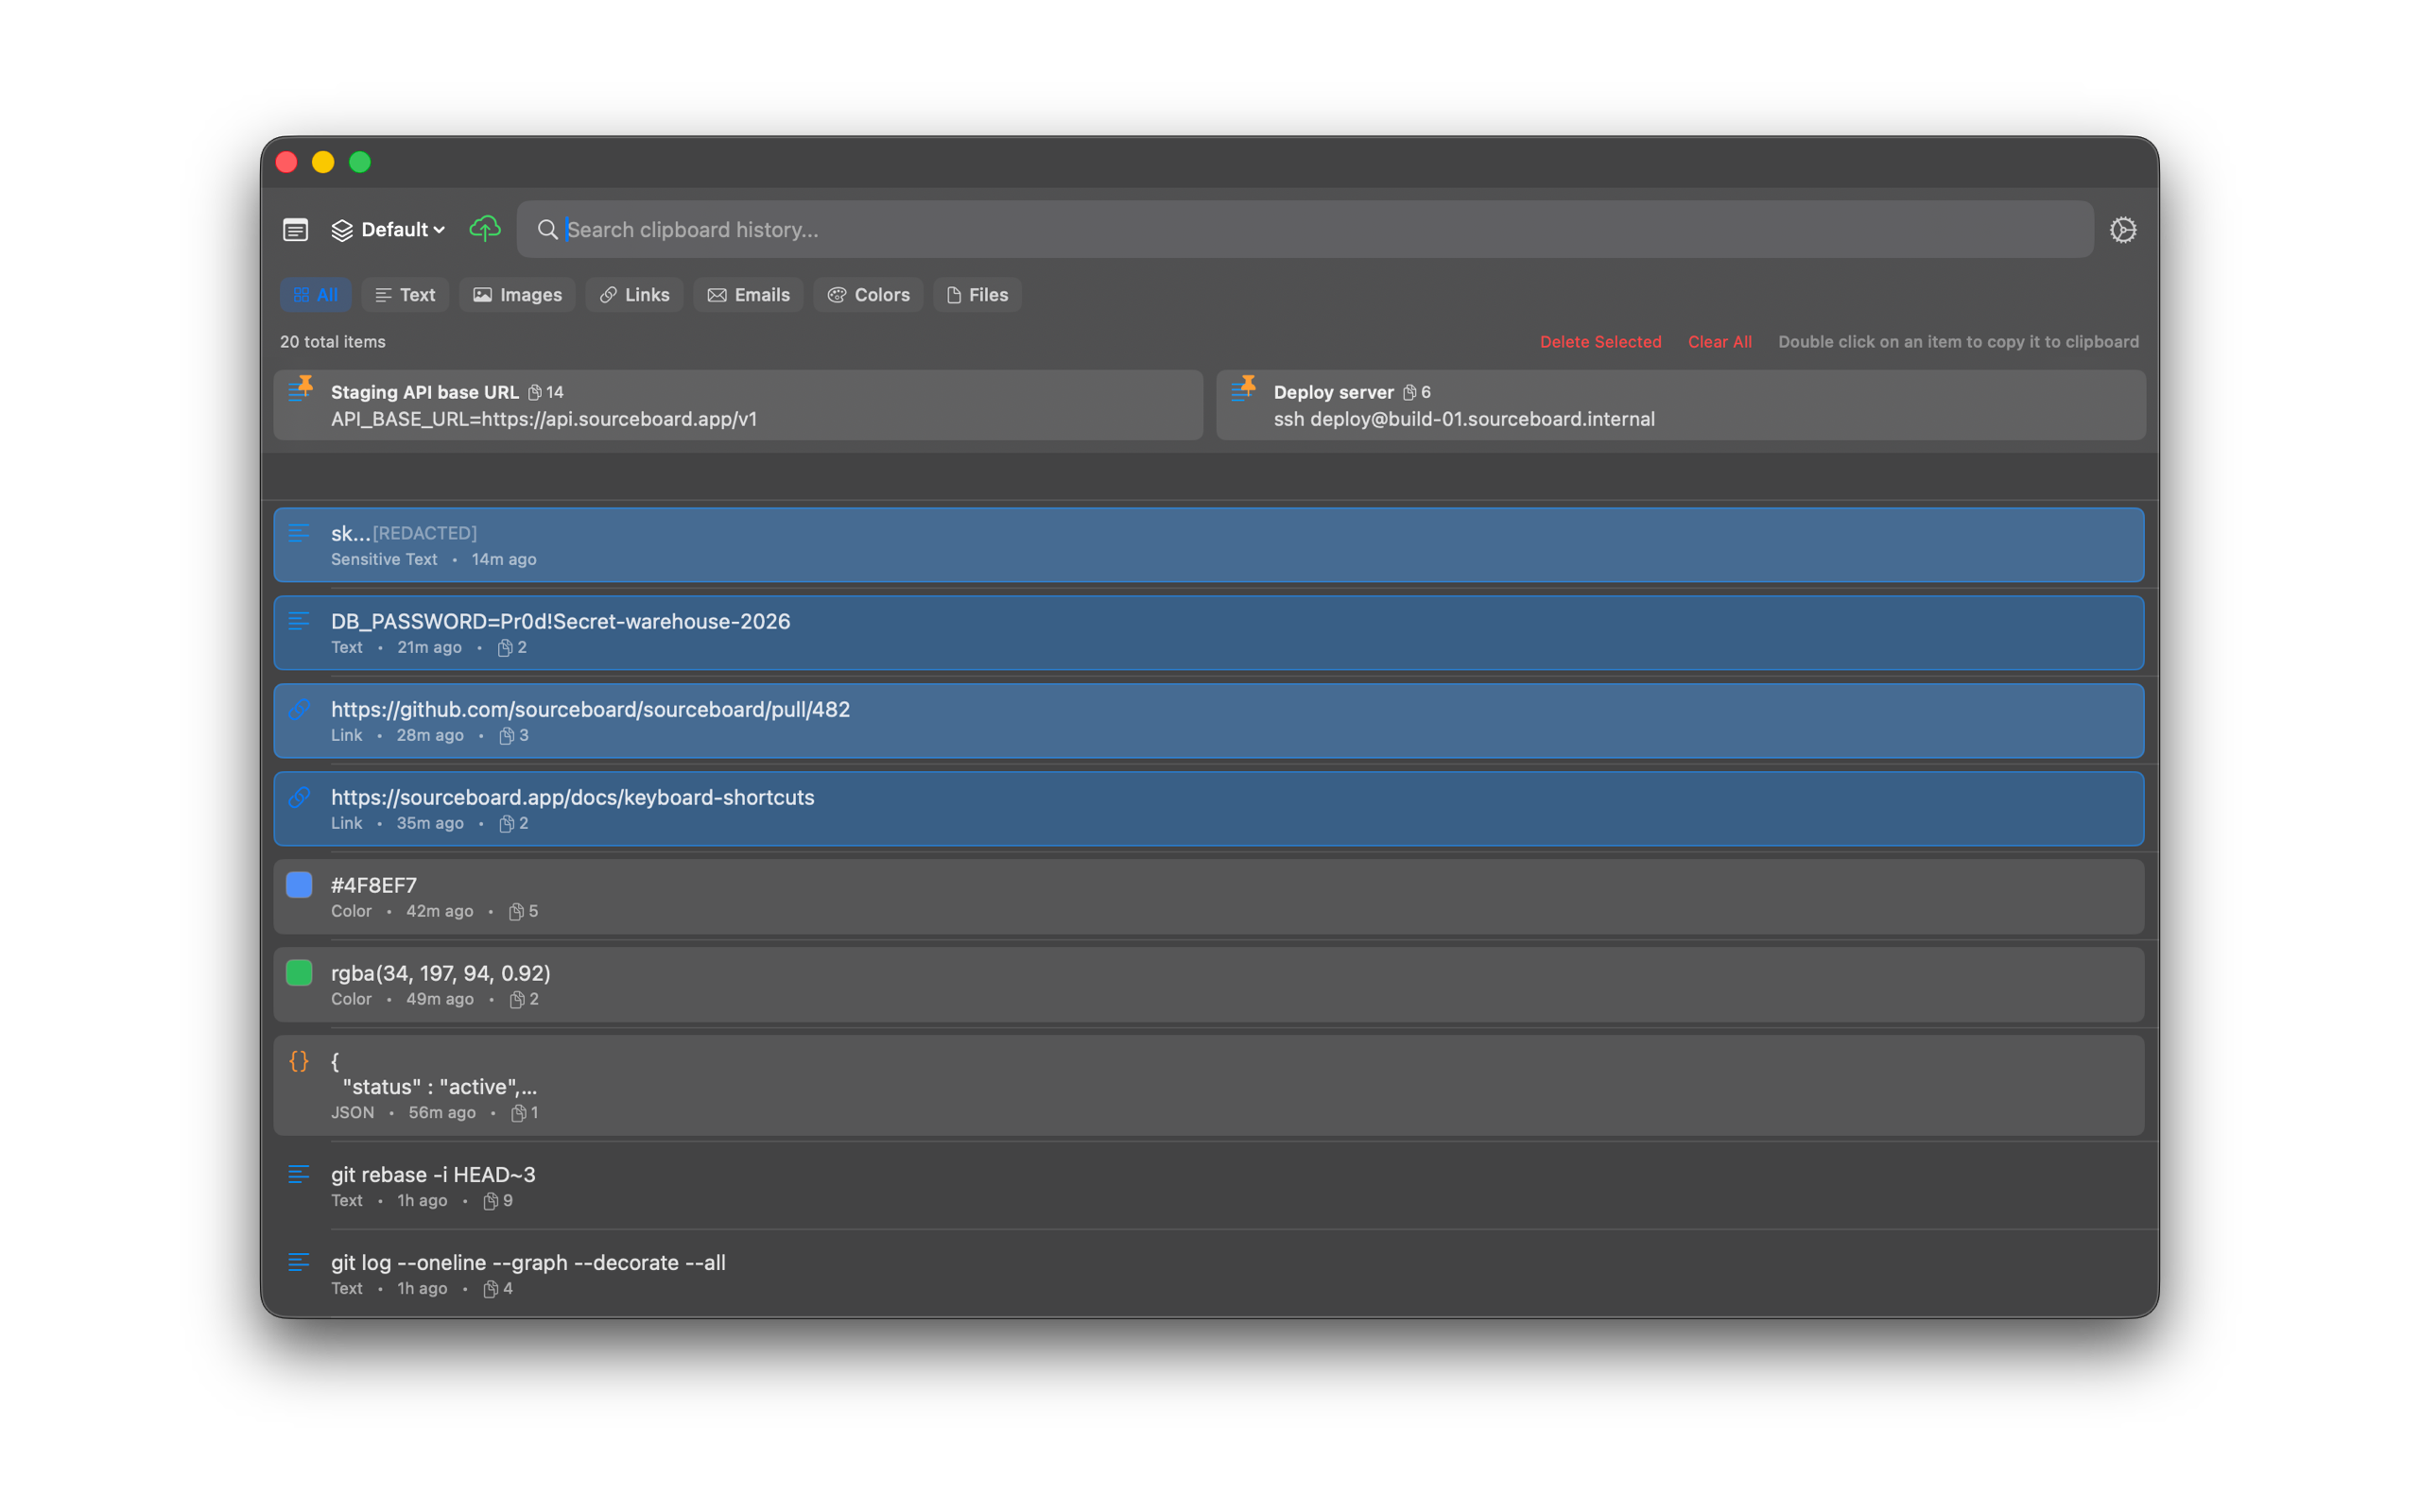Switch to the Images filter tab
Screen dimensions: 2420x1512
(517, 295)
